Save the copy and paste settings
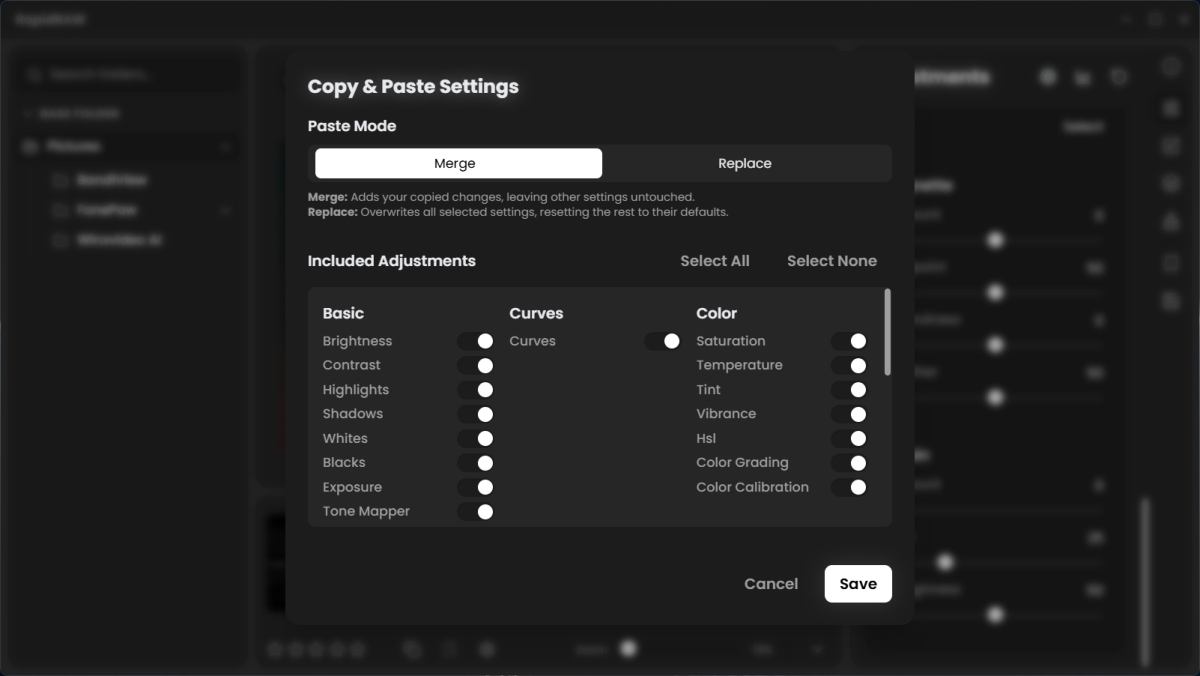Viewport: 1200px width, 676px height. [857, 584]
